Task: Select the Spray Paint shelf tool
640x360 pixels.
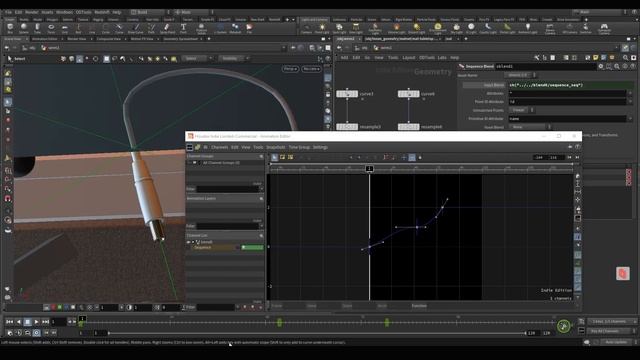Action: (x=167, y=28)
